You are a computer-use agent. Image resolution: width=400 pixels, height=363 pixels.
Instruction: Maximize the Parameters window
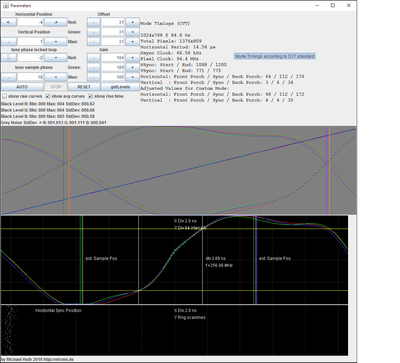[x=333, y=5]
